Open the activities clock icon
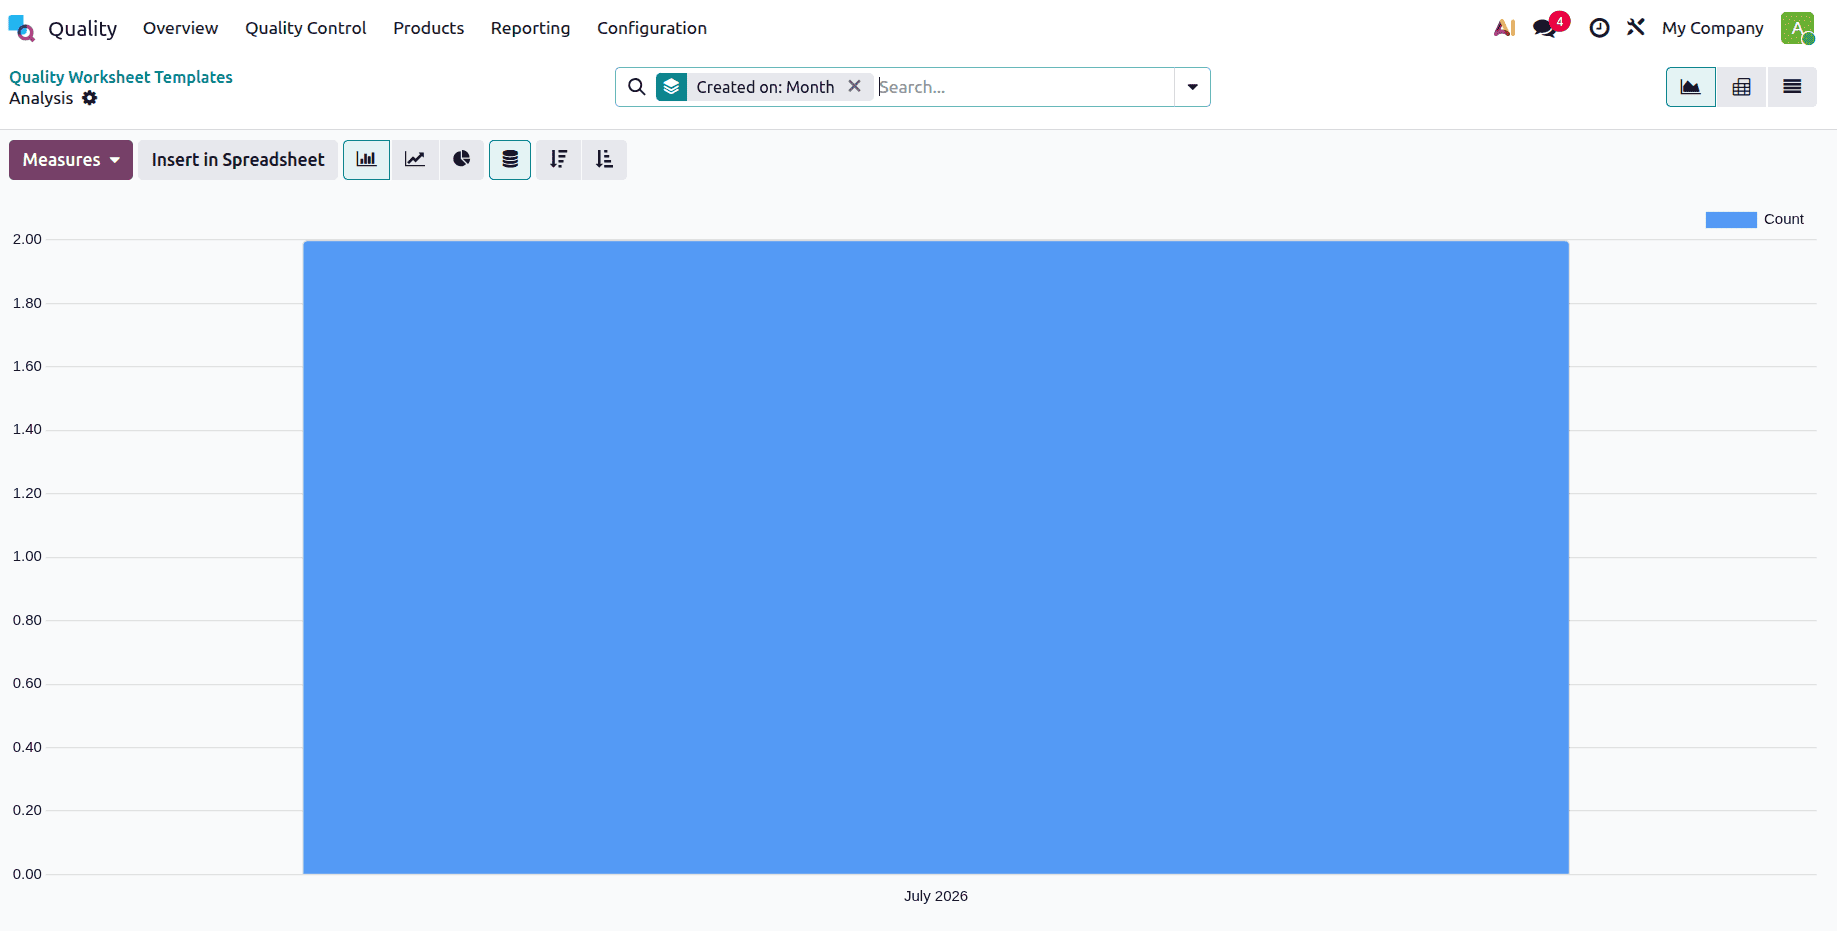This screenshot has height=931, width=1837. [x=1599, y=28]
